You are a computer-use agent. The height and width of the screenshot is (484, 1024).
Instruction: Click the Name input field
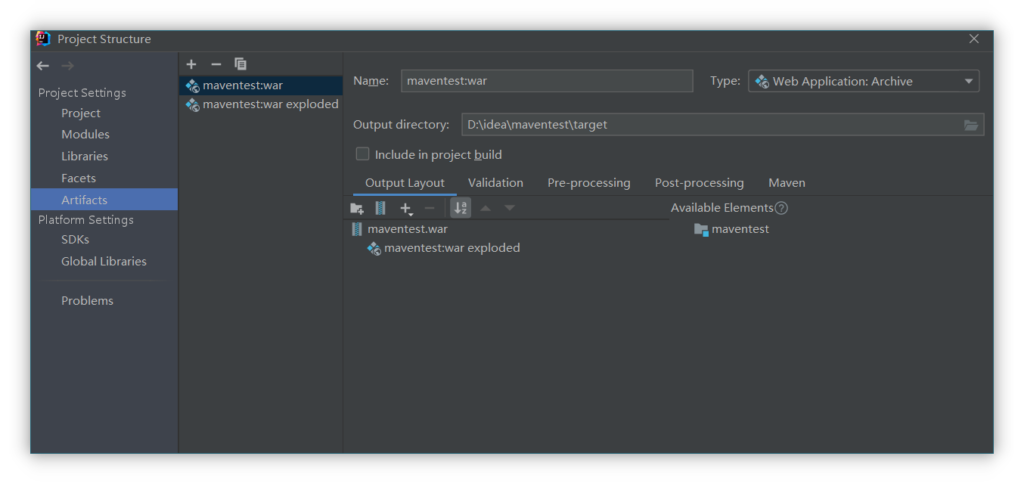[547, 81]
